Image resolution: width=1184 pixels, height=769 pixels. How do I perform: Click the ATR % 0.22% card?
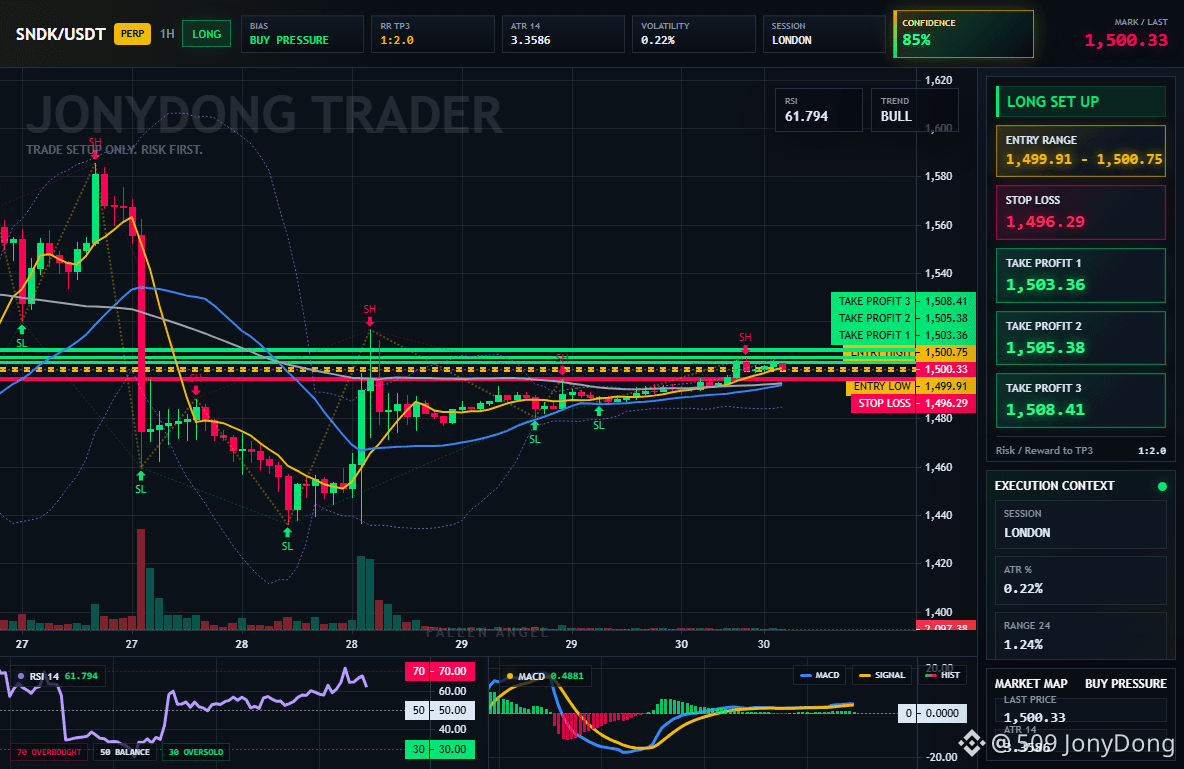click(x=1081, y=580)
